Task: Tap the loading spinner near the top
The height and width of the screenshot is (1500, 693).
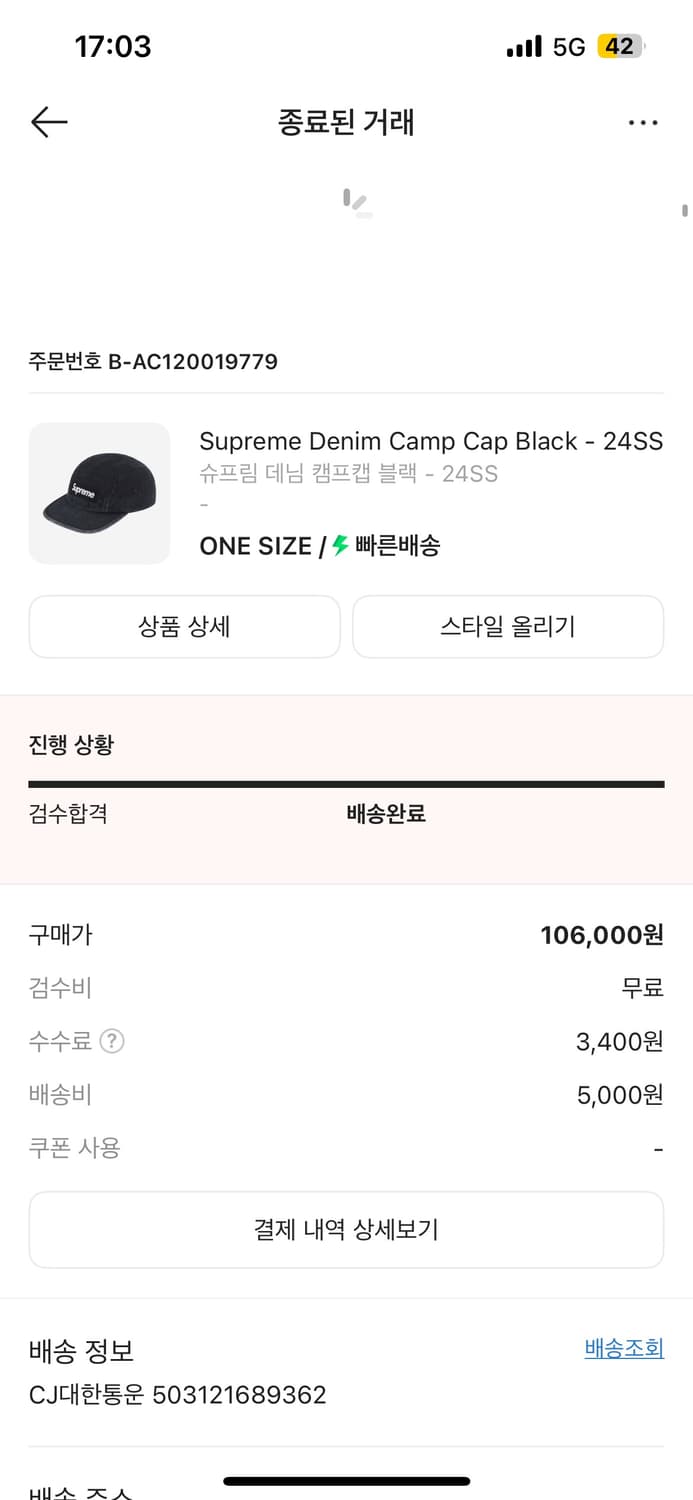Action: pyautogui.click(x=356, y=203)
